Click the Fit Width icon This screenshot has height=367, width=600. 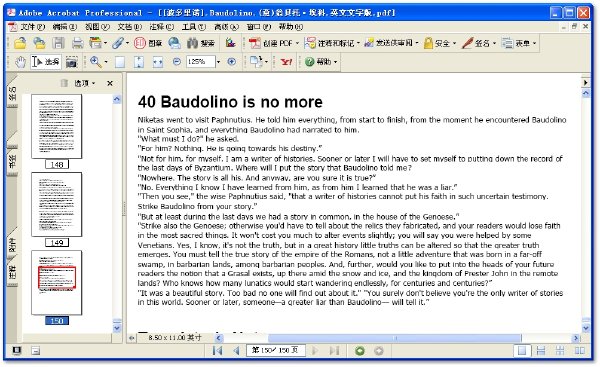pyautogui.click(x=158, y=62)
